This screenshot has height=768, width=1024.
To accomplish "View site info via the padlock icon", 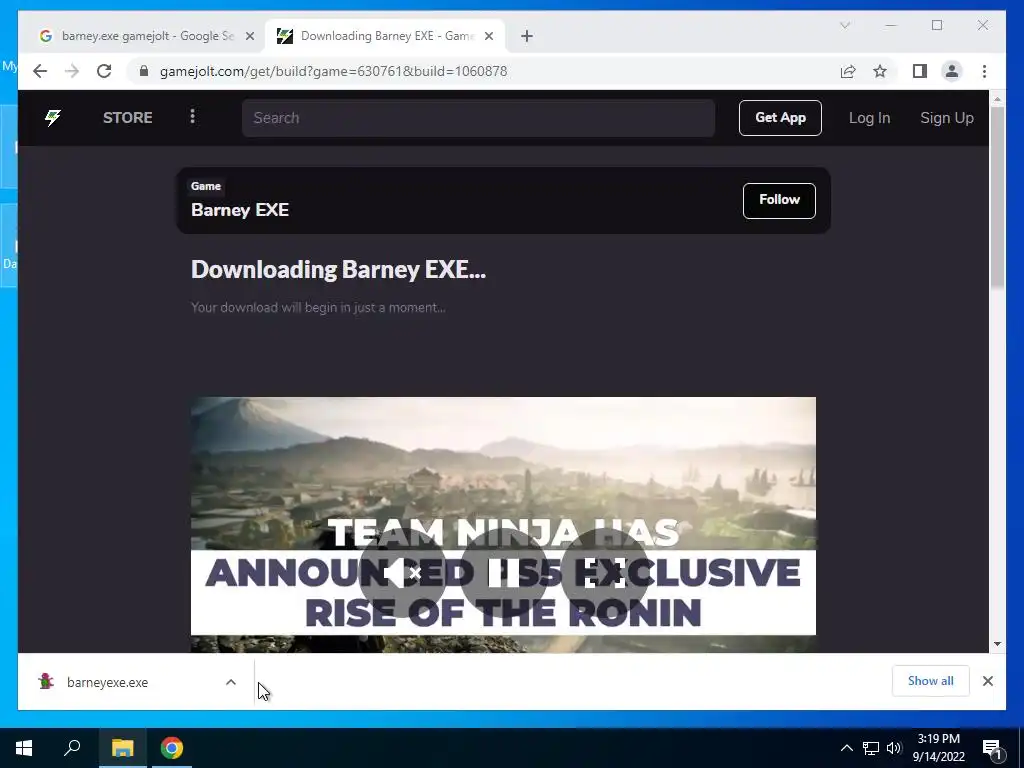I will point(144,71).
